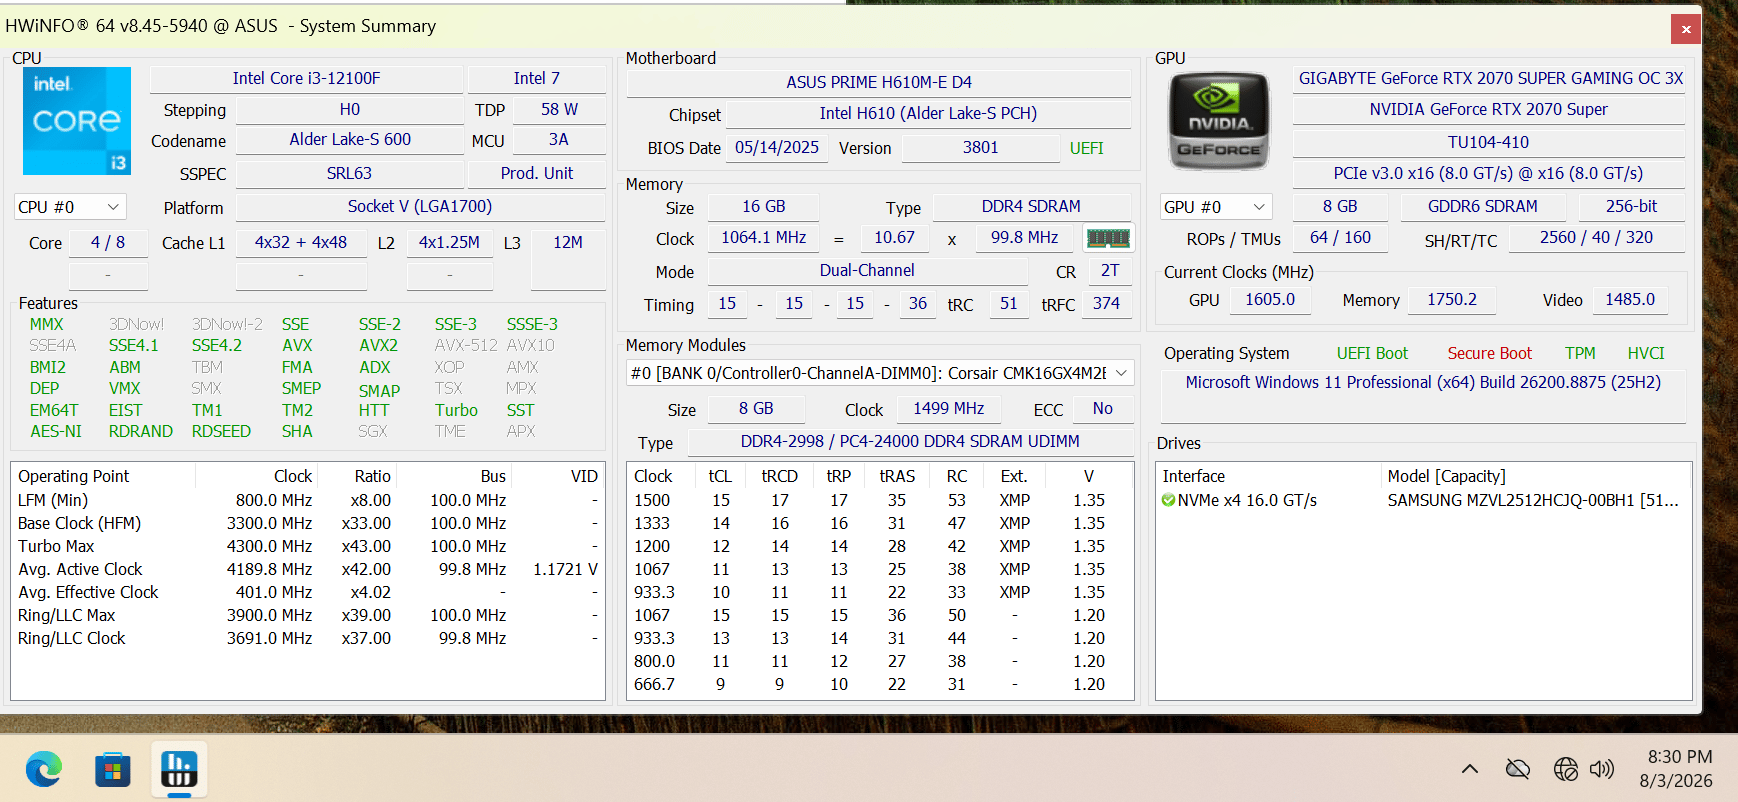Click the GPU clock 1605.0 value
Image resolution: width=1738 pixels, height=802 pixels.
[1269, 299]
